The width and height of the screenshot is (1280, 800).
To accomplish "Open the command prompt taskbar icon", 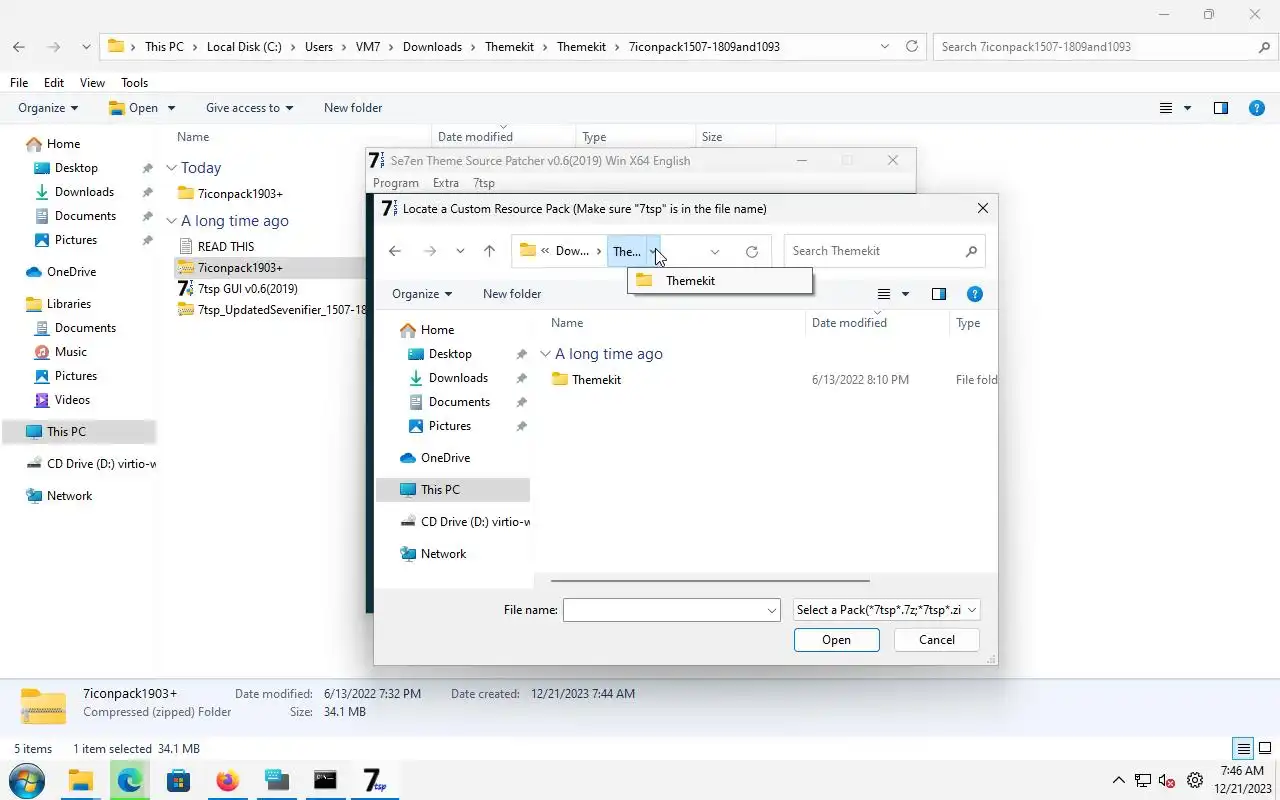I will click(326, 780).
